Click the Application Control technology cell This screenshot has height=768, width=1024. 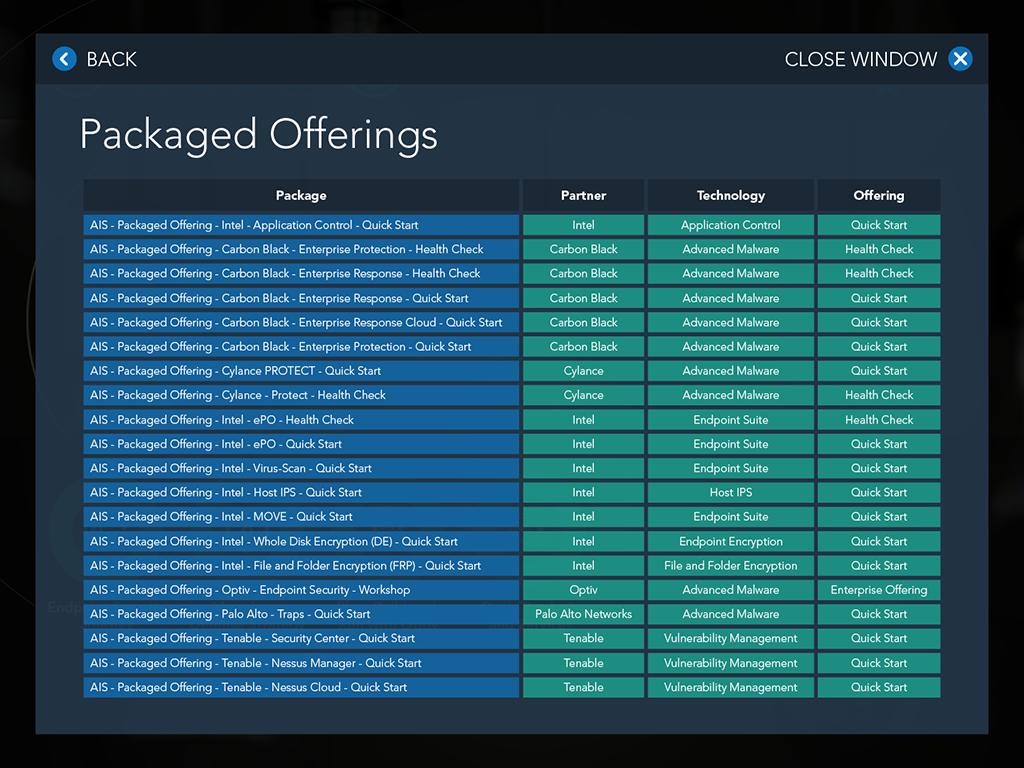(731, 225)
